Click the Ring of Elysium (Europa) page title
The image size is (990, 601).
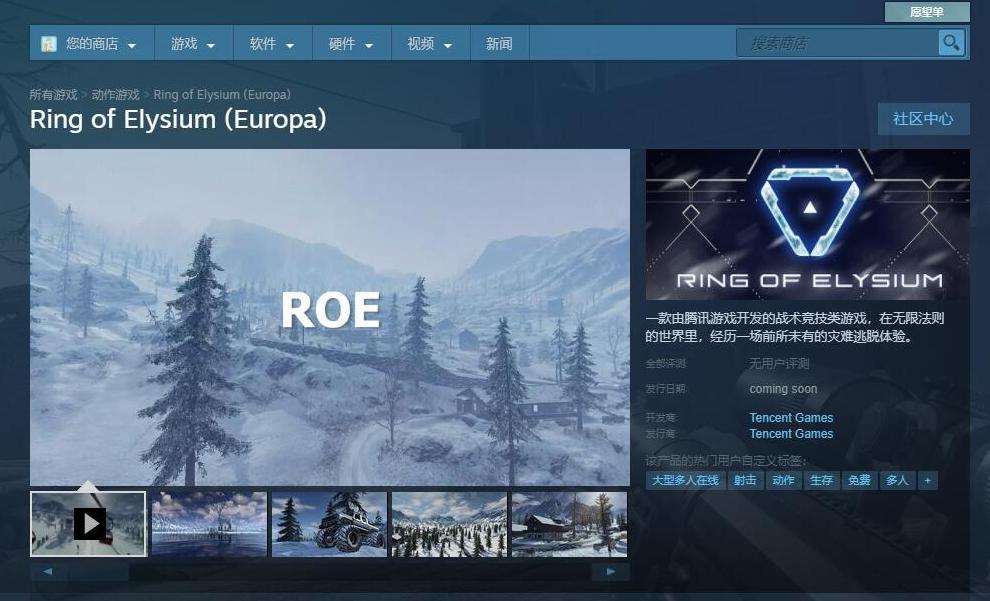(178, 119)
